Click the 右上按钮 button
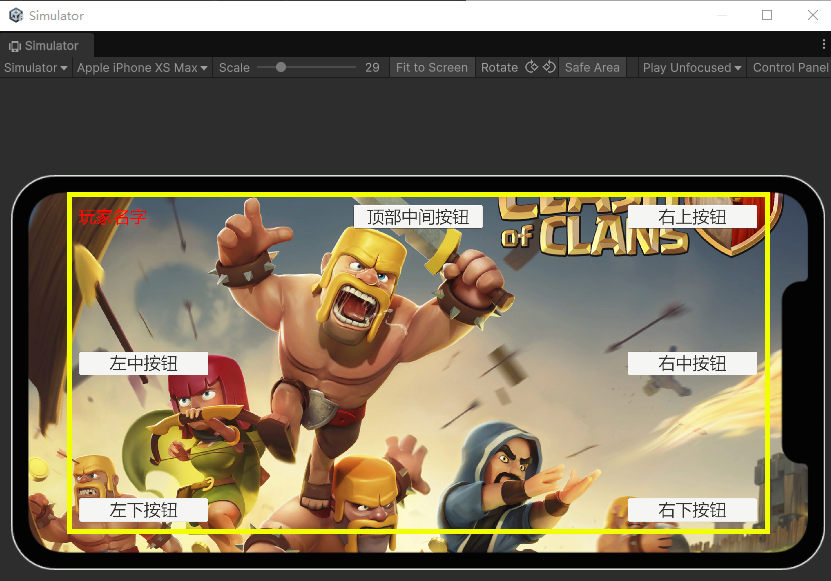The width and height of the screenshot is (831, 581). coord(692,217)
